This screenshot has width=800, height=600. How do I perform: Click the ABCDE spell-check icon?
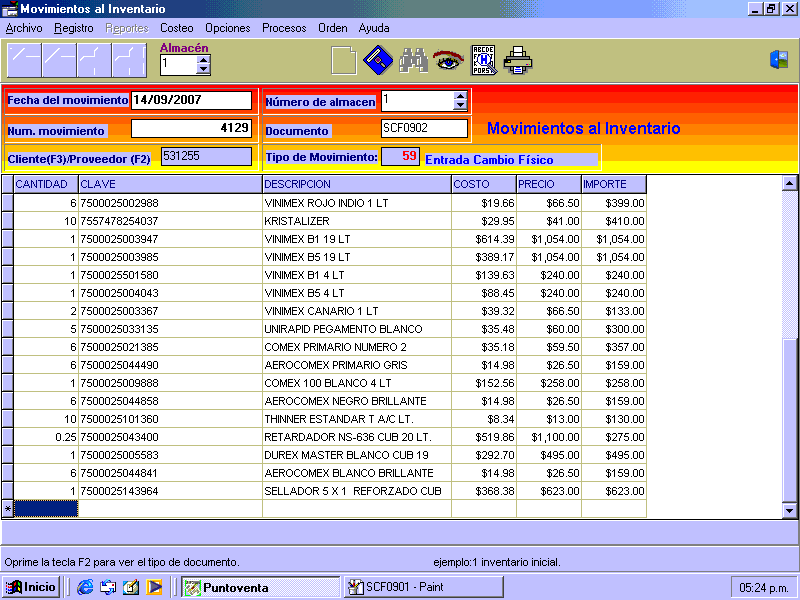[x=483, y=61]
